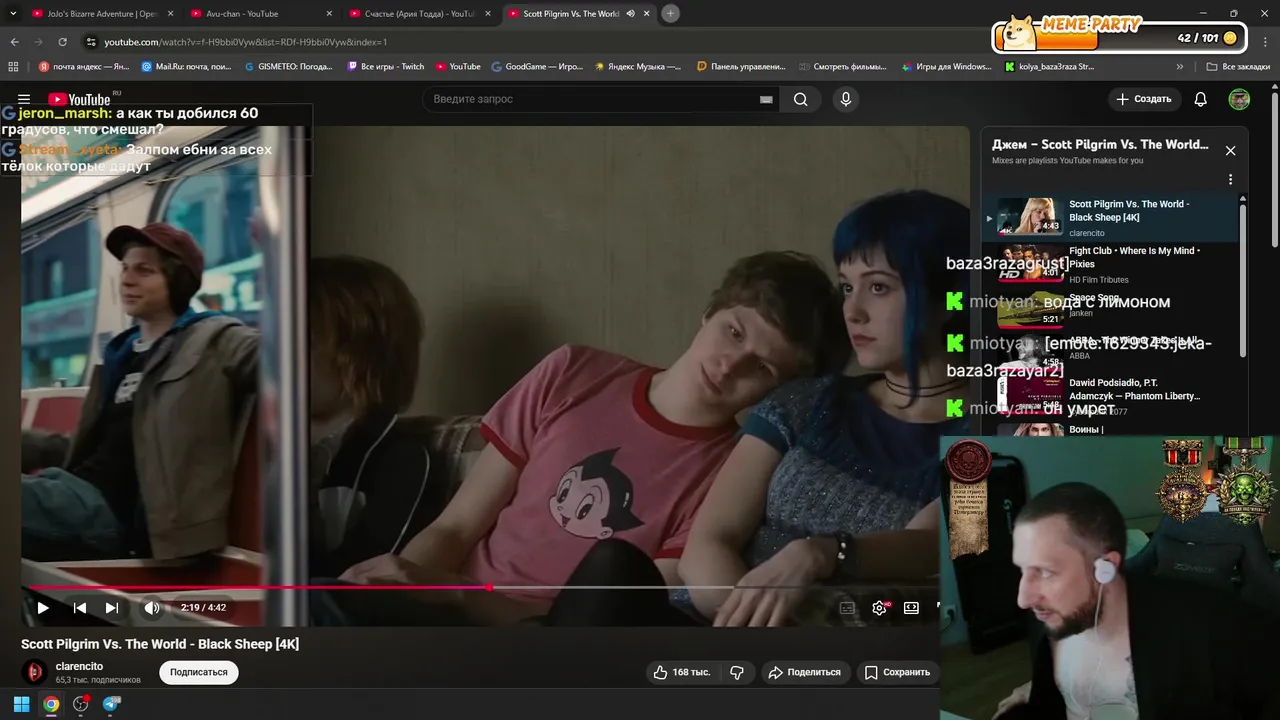
Task: Reload the YouTube page
Action: point(63,42)
